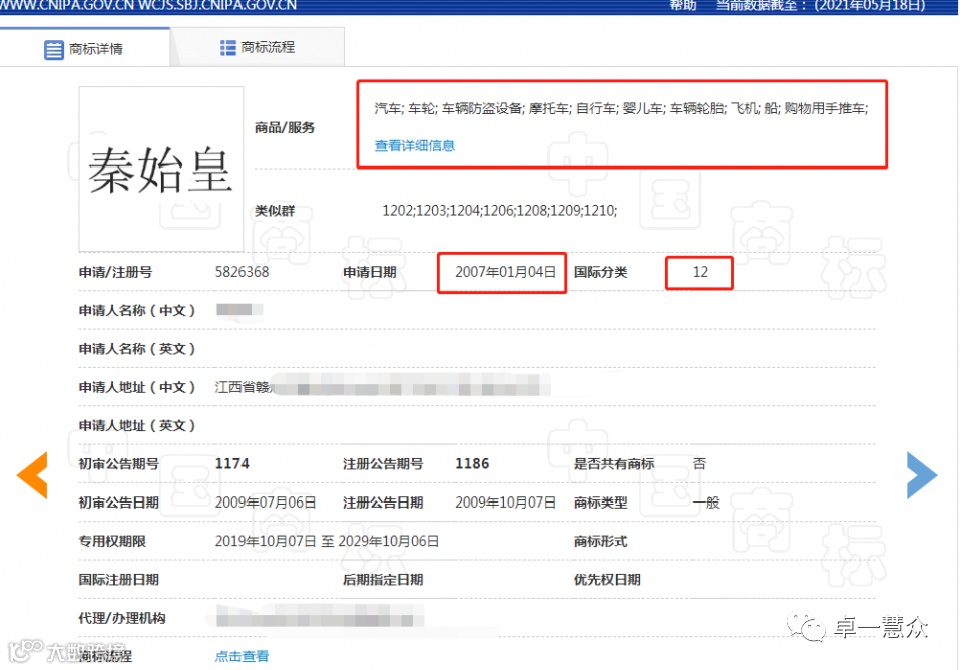Click the 注册公告日期 label
The image size is (960, 670).
tap(383, 503)
